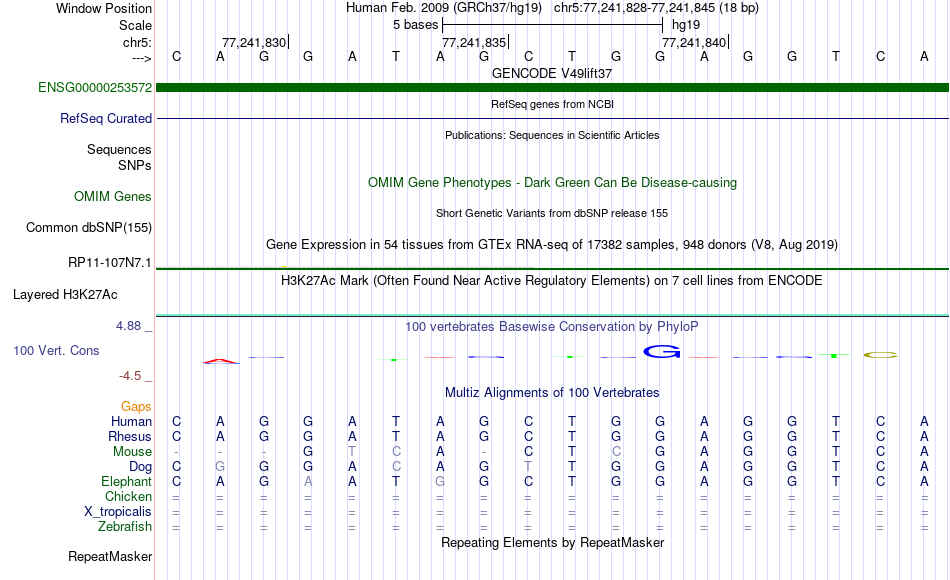Click the large blue G in PhyloP track
This screenshot has width=950, height=580.
click(x=662, y=351)
